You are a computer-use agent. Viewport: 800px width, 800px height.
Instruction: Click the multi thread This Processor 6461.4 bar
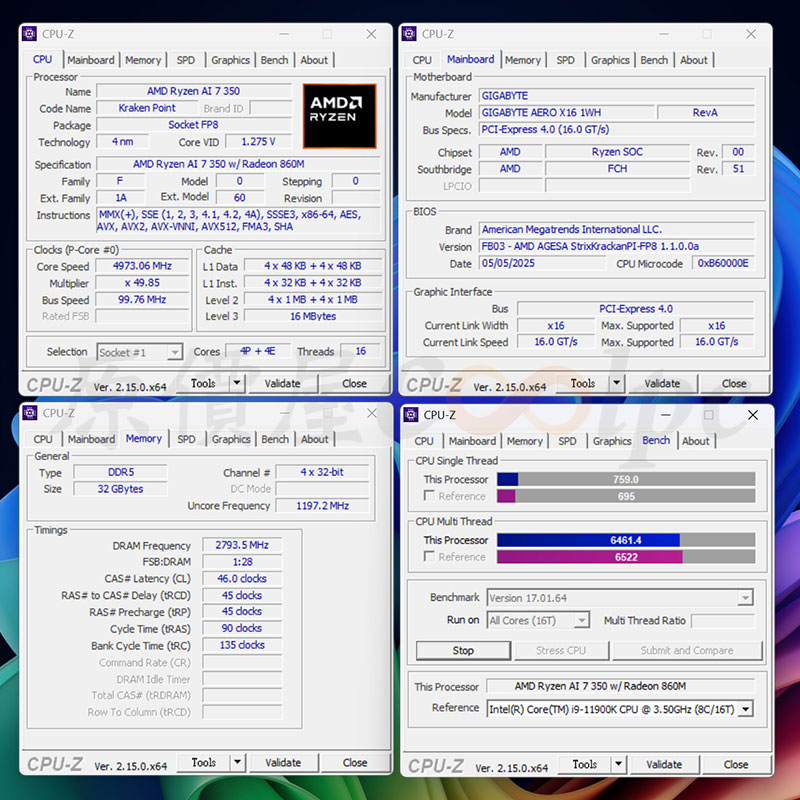coord(626,540)
